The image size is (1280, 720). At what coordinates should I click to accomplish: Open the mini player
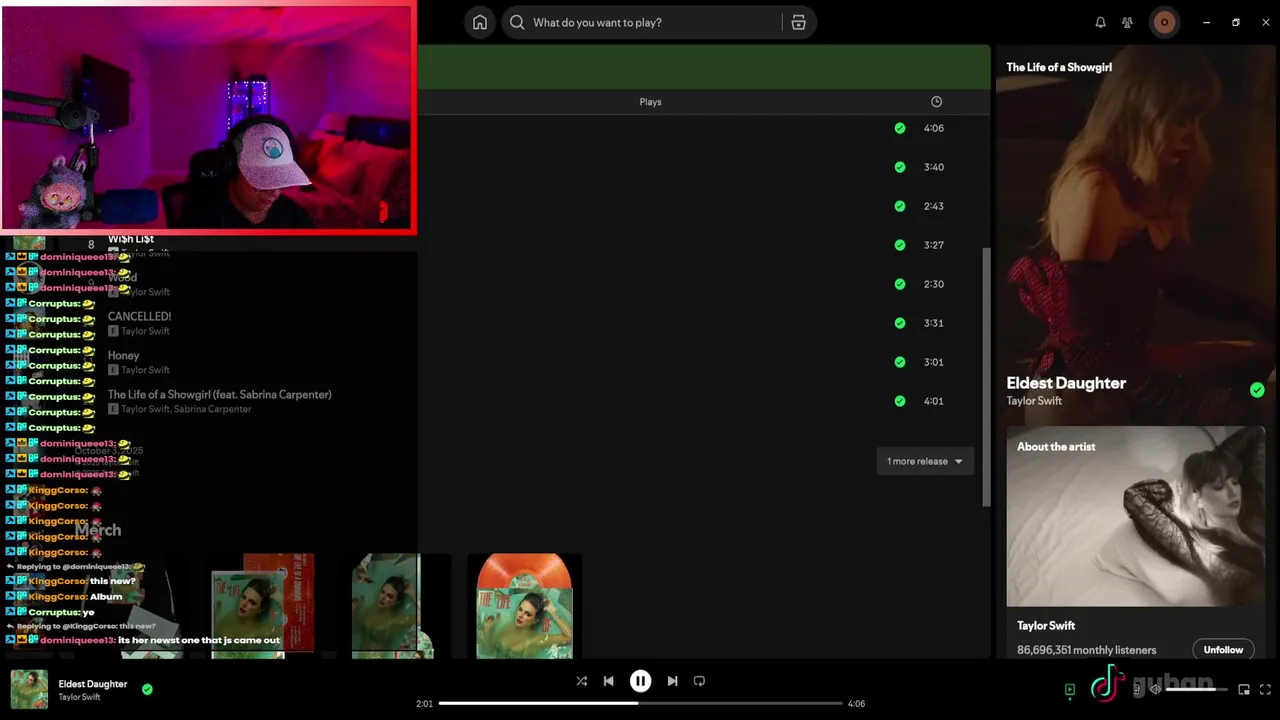click(1243, 689)
